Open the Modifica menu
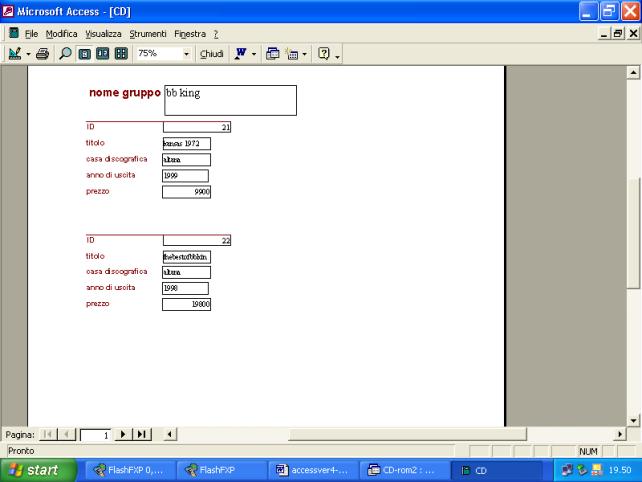Screen dimensions: 642x482 coord(61,34)
